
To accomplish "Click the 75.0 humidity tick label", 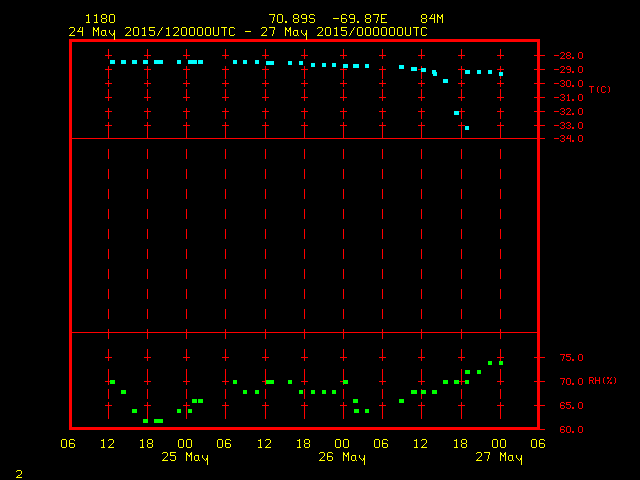I will point(568,358).
